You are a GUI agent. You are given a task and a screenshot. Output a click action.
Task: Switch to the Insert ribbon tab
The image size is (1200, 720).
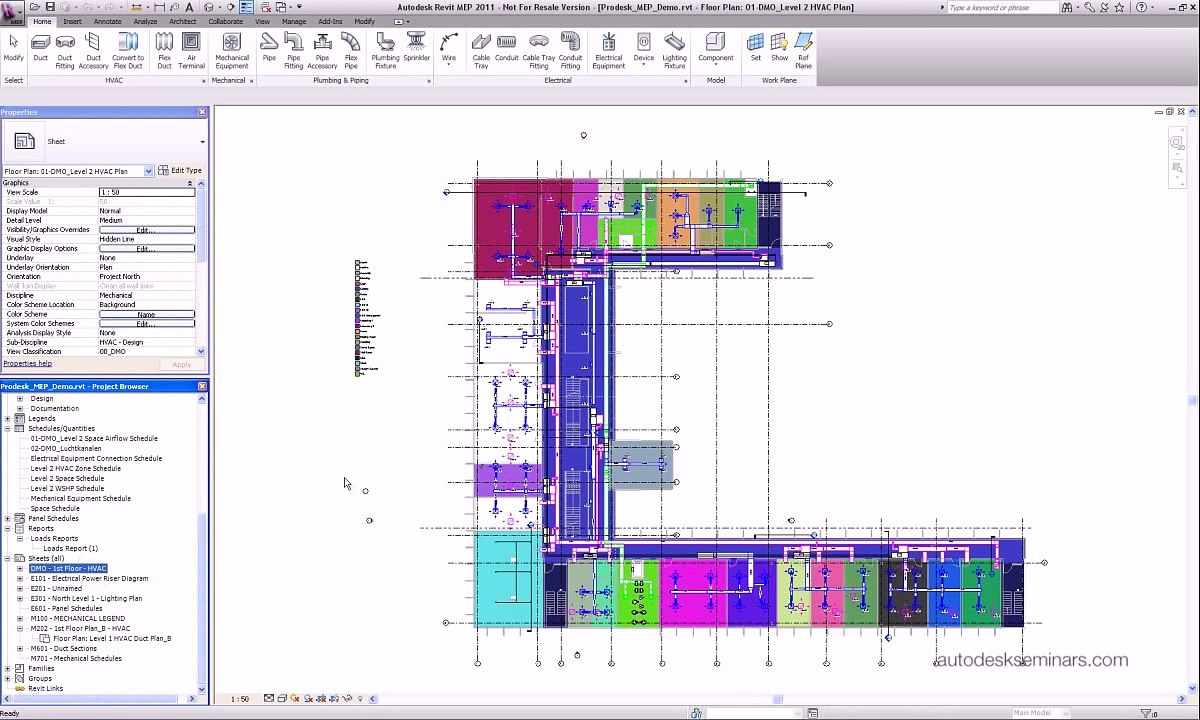[x=73, y=21]
